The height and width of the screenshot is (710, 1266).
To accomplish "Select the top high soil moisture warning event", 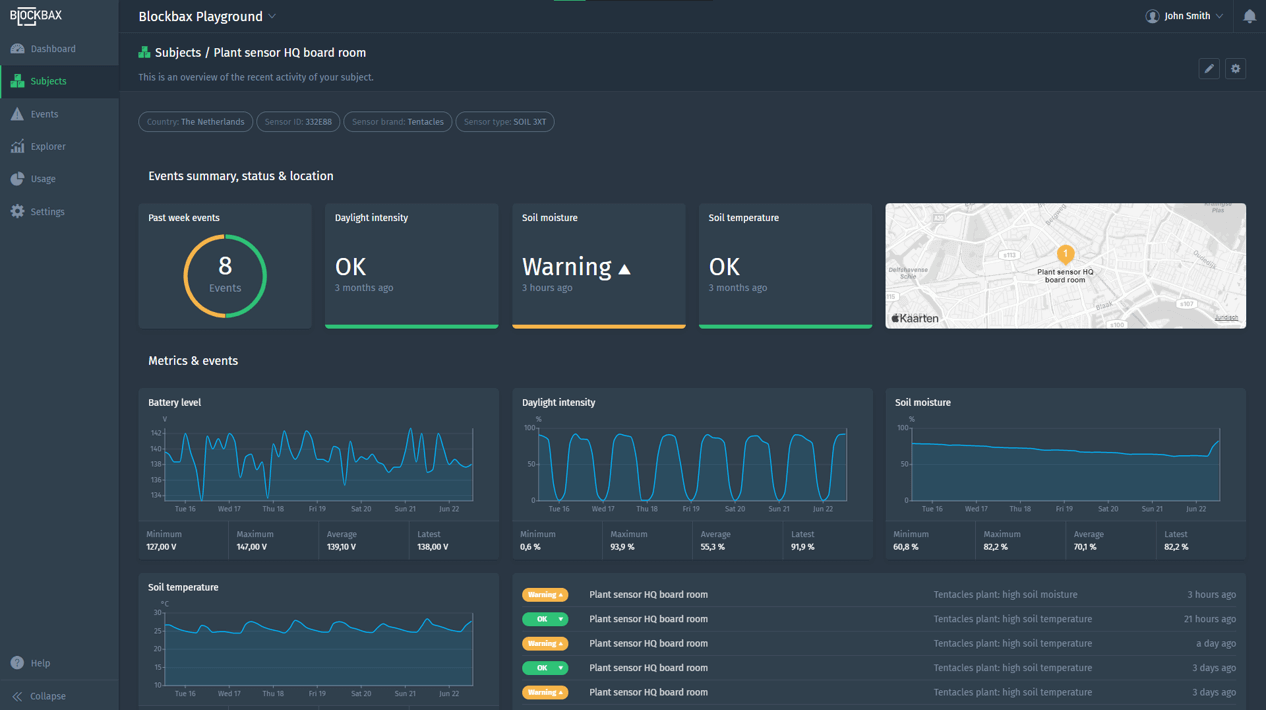I will point(878,595).
